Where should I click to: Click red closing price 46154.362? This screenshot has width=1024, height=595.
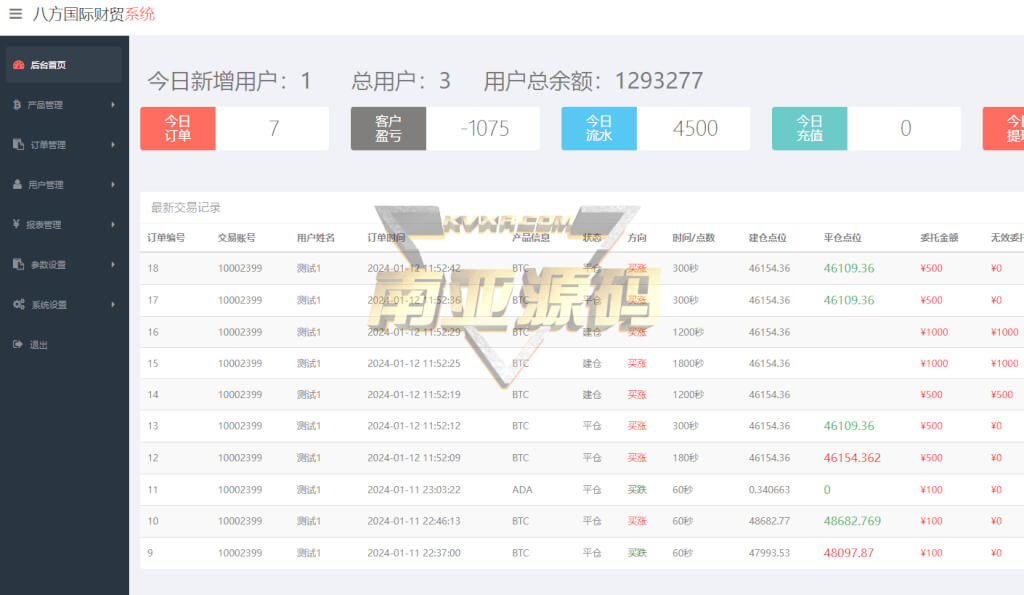[852, 458]
